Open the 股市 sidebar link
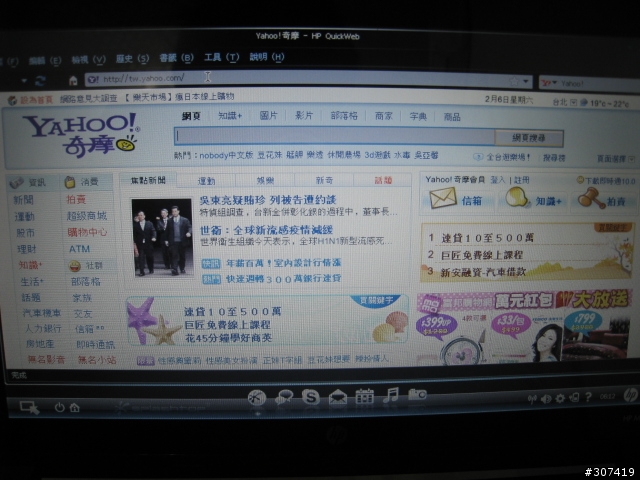Image resolution: width=640 pixels, height=480 pixels. pyautogui.click(x=25, y=233)
